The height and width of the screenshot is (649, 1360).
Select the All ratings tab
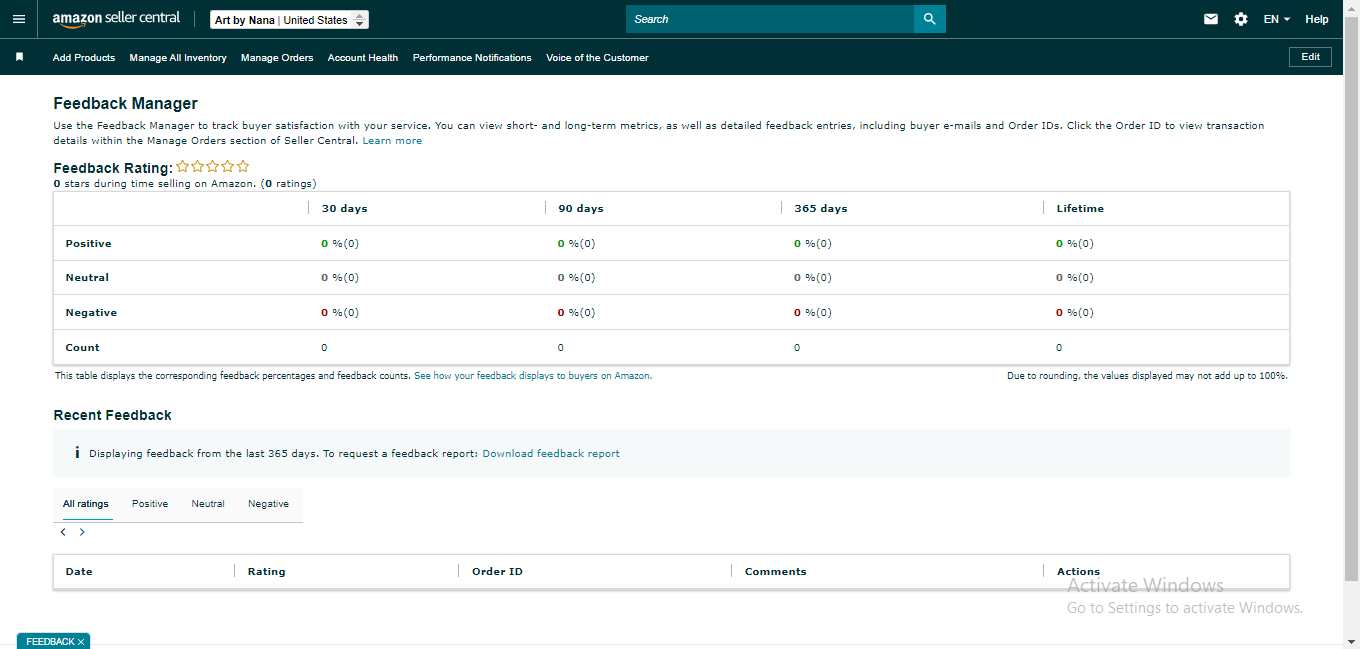86,504
